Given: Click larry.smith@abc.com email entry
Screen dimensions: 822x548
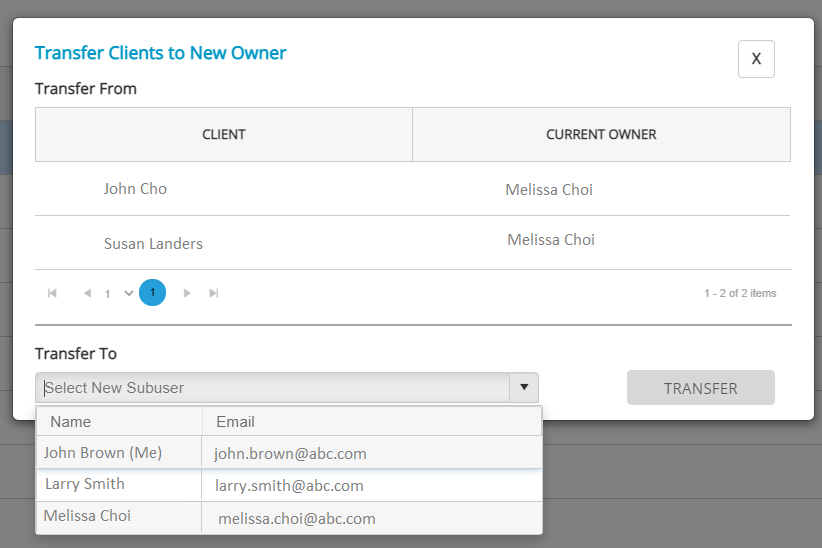Looking at the screenshot, I should (x=289, y=486).
